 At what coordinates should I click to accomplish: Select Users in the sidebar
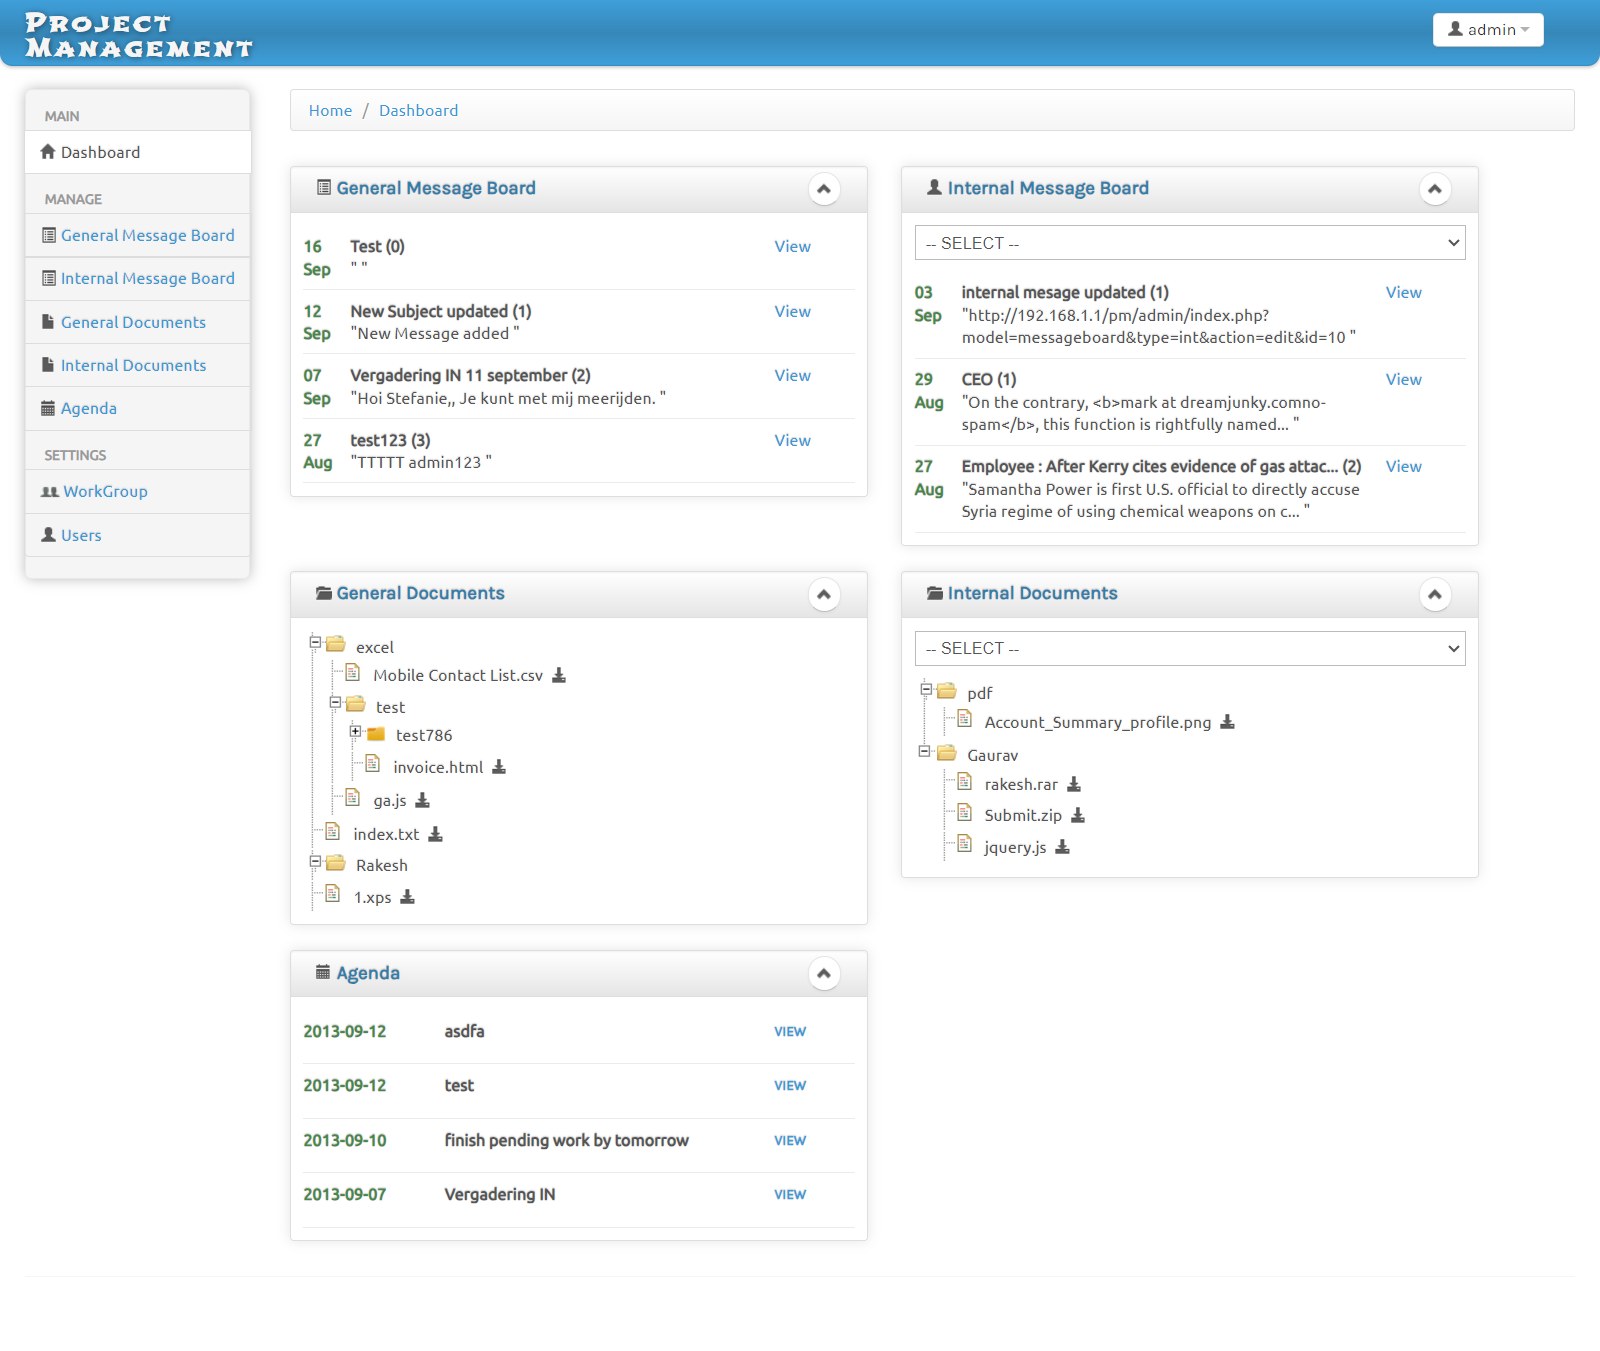click(138, 535)
